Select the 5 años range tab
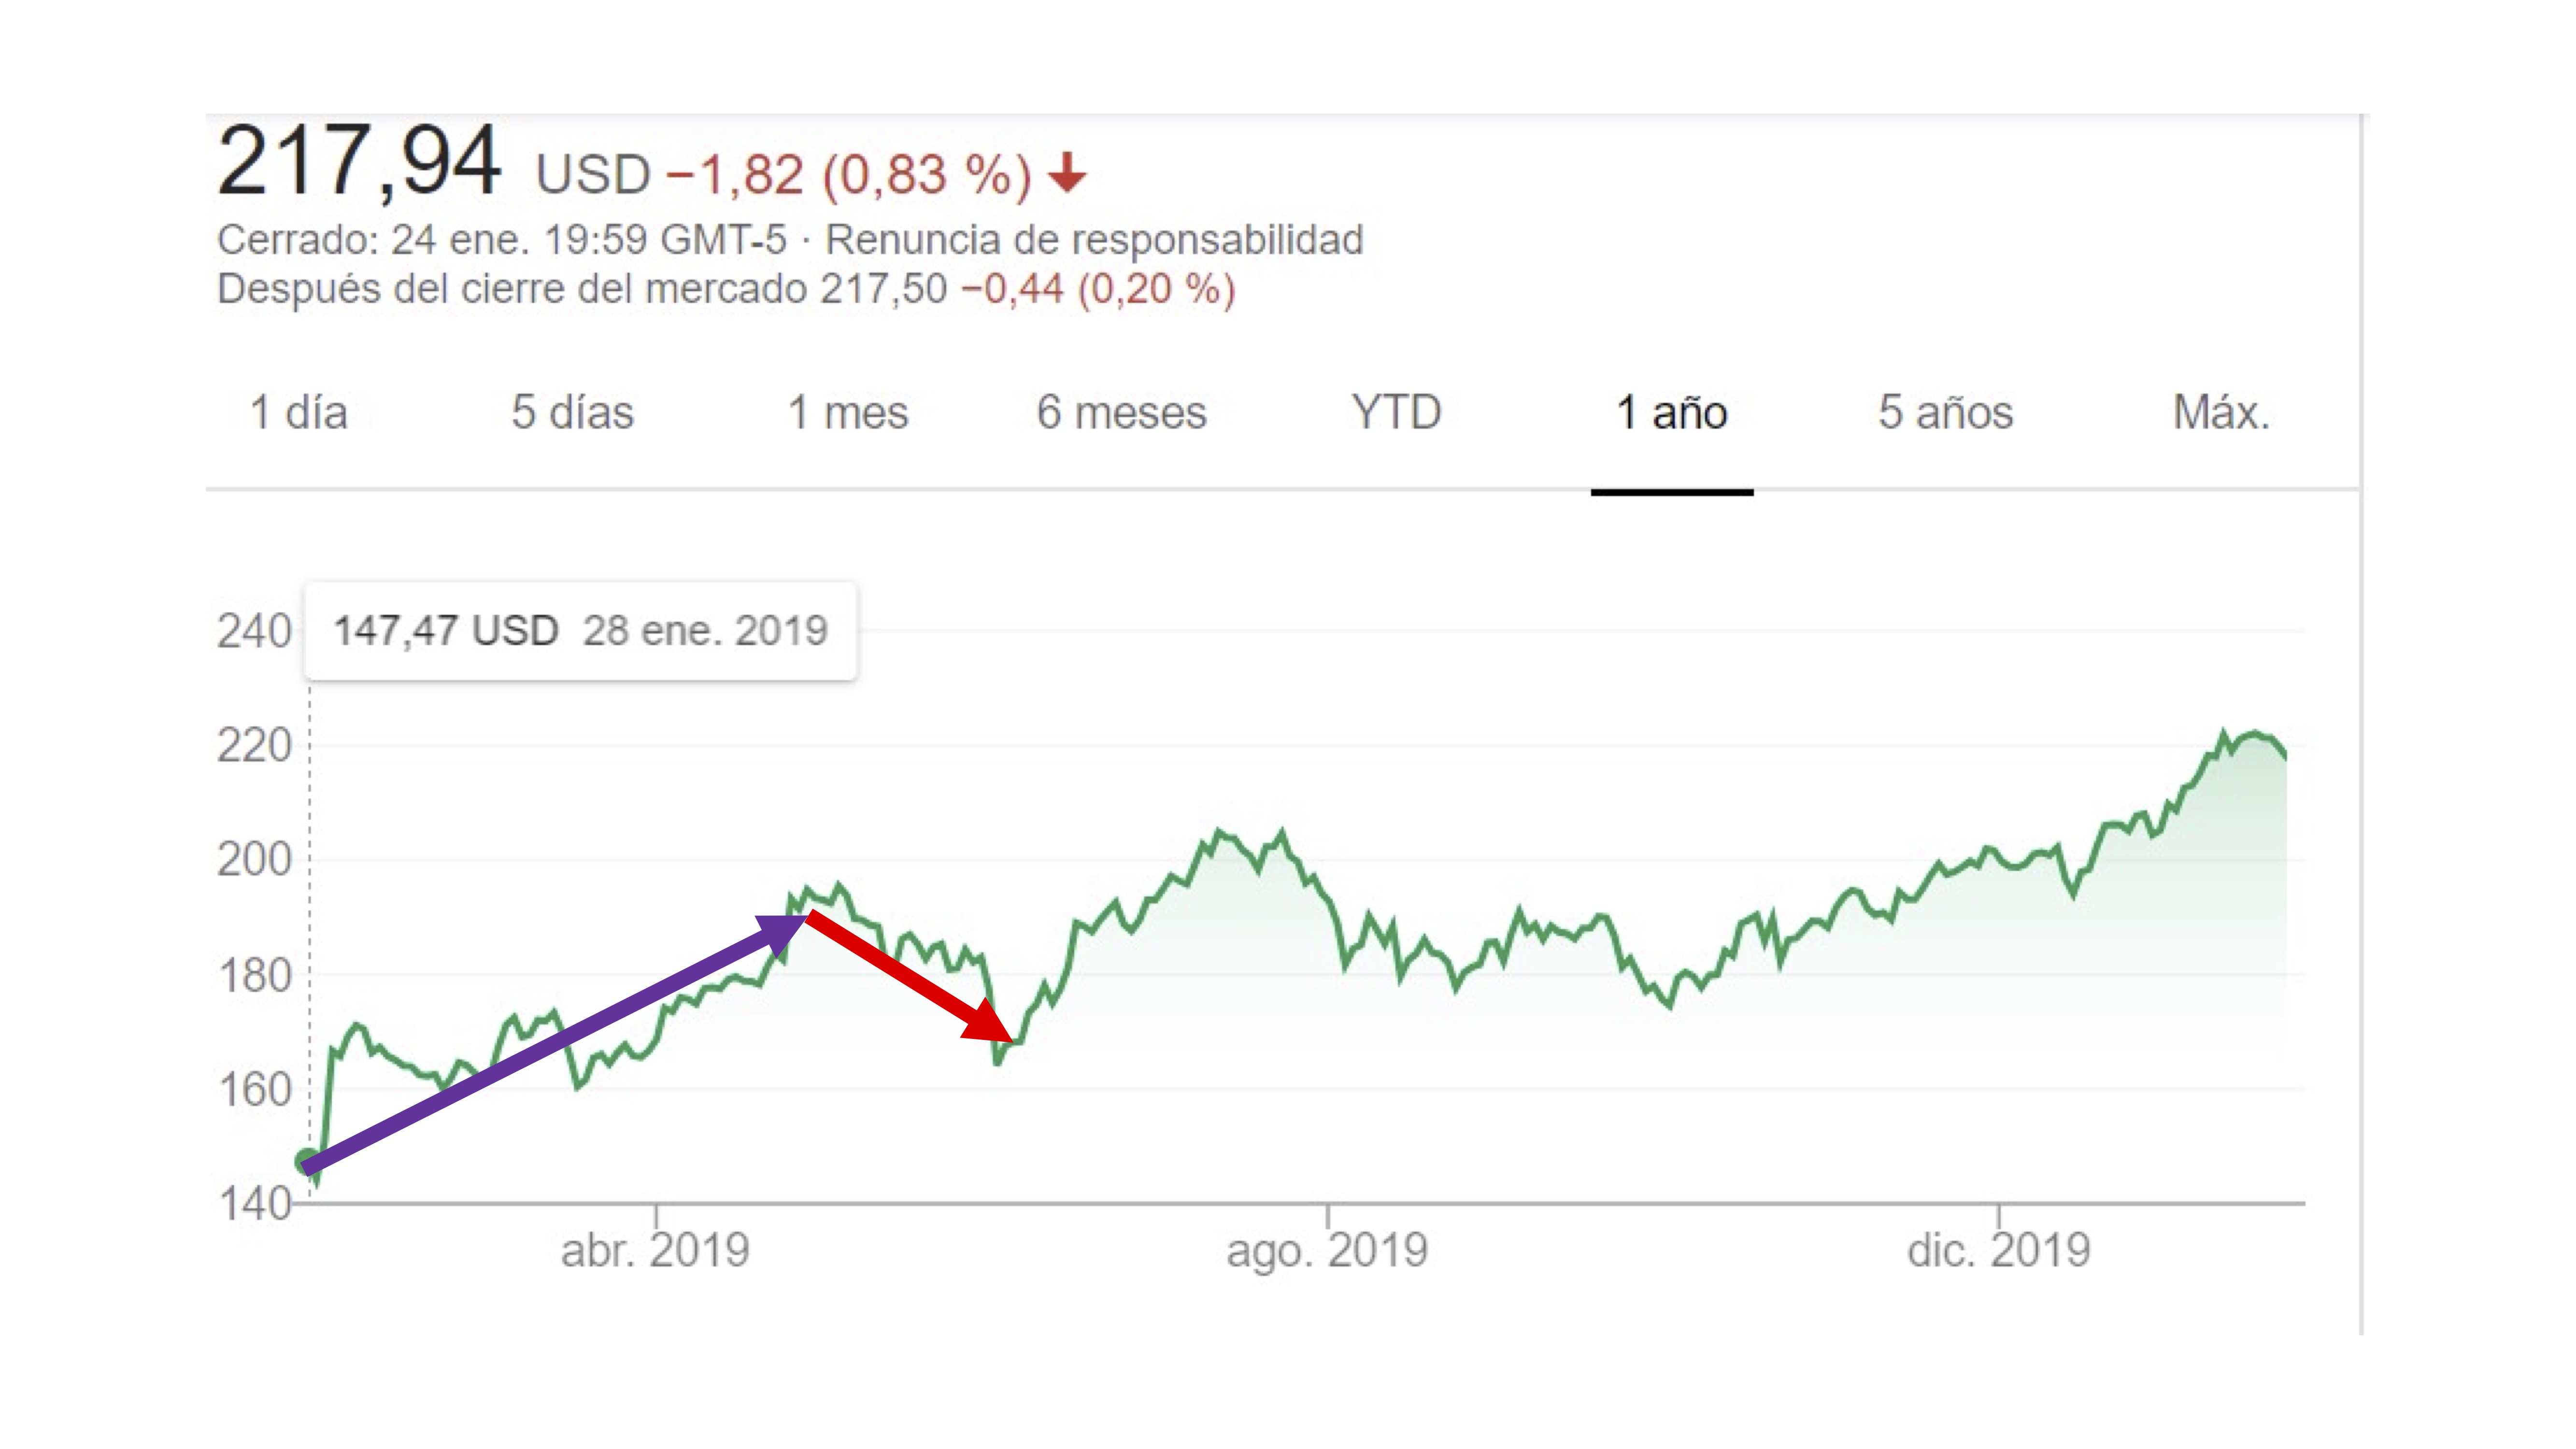 tap(1945, 413)
